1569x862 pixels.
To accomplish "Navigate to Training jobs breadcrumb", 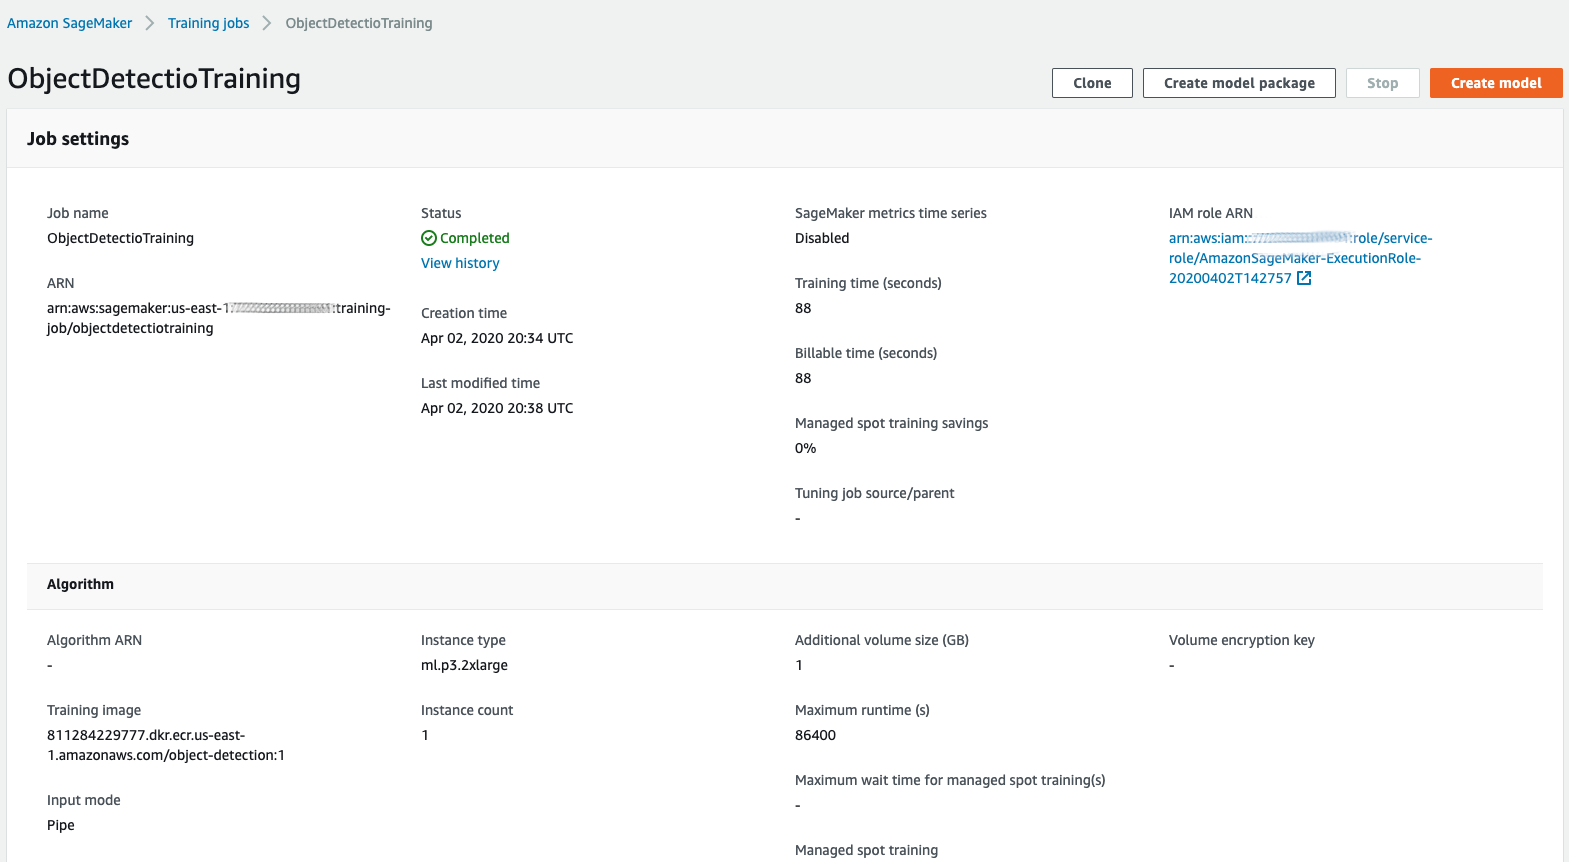I will pos(208,23).
